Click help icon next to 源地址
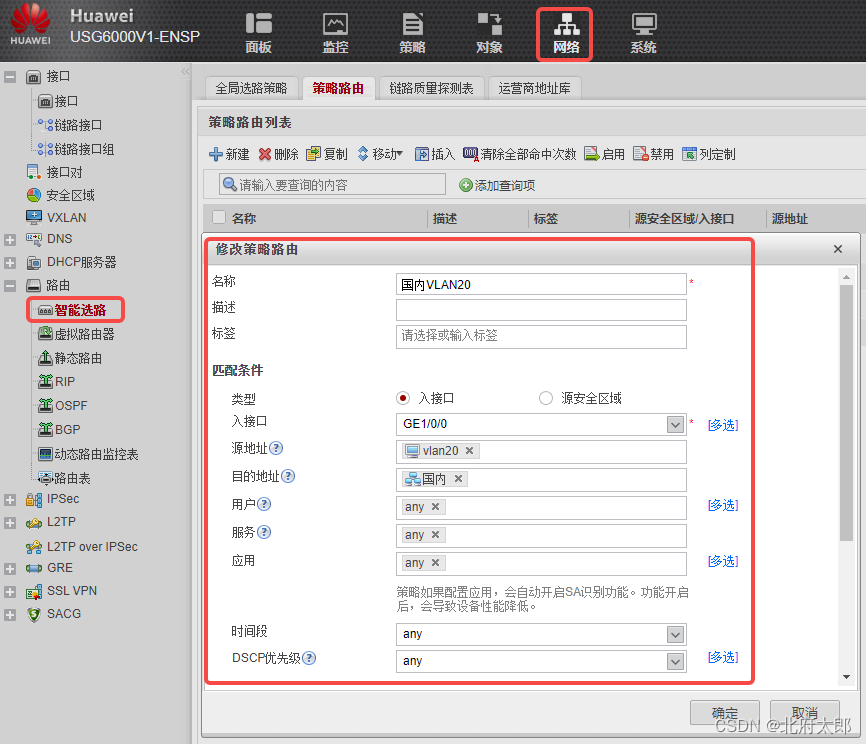 [x=276, y=448]
